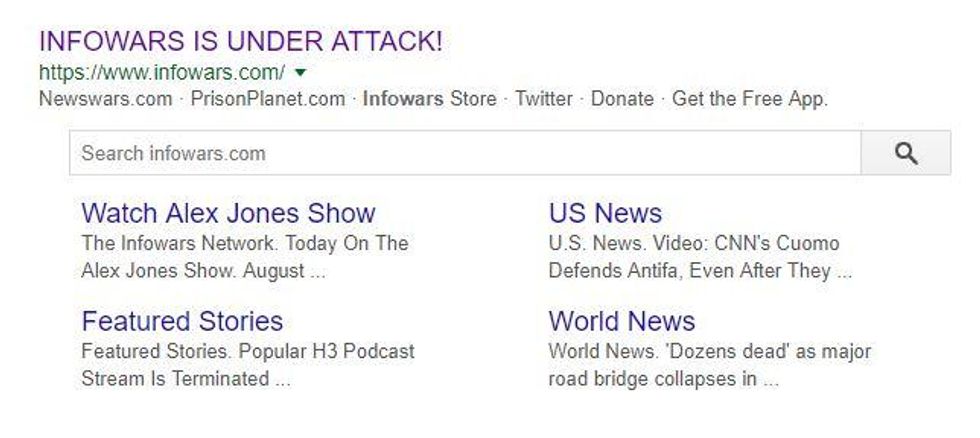The width and height of the screenshot is (980, 438).
Task: Open the INFOWARS IS UNDER ATTACK! result title
Action: pos(241,42)
